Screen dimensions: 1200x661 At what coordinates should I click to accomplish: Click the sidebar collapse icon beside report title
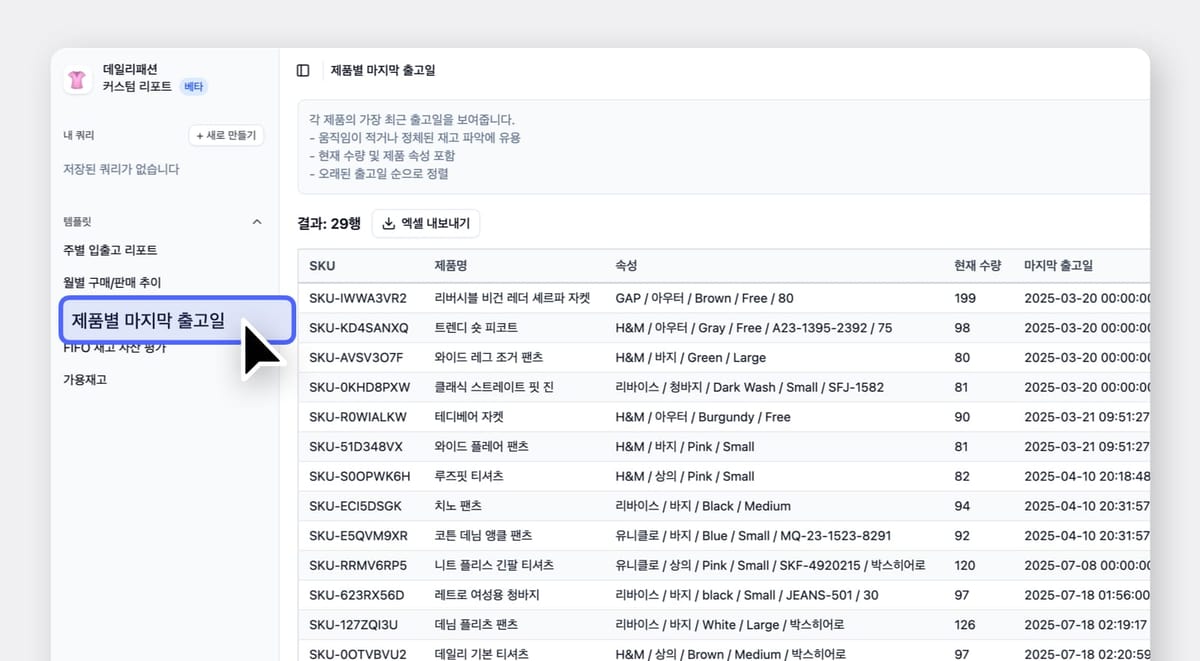click(x=302, y=70)
